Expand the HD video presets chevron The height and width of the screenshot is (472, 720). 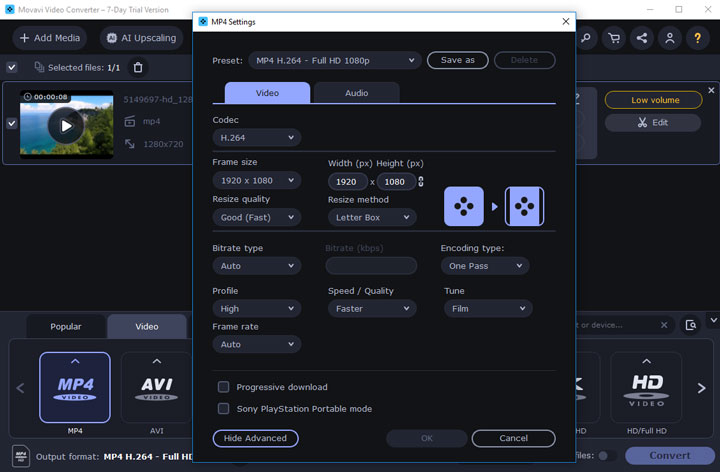pyautogui.click(x=647, y=361)
